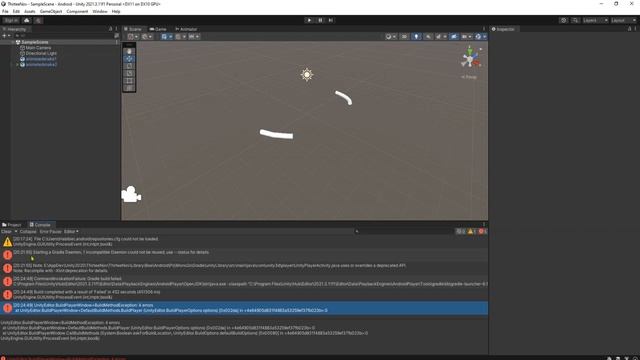Viewport: 640px width, 360px height.
Task: Click the scene orientation gizmo
Action: pos(471,58)
